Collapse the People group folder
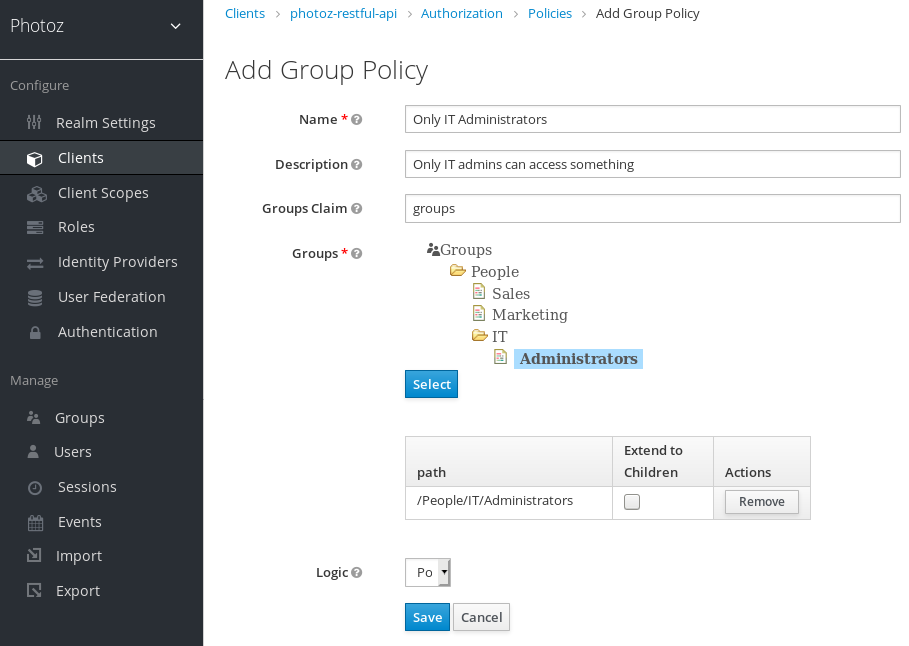 (x=458, y=272)
